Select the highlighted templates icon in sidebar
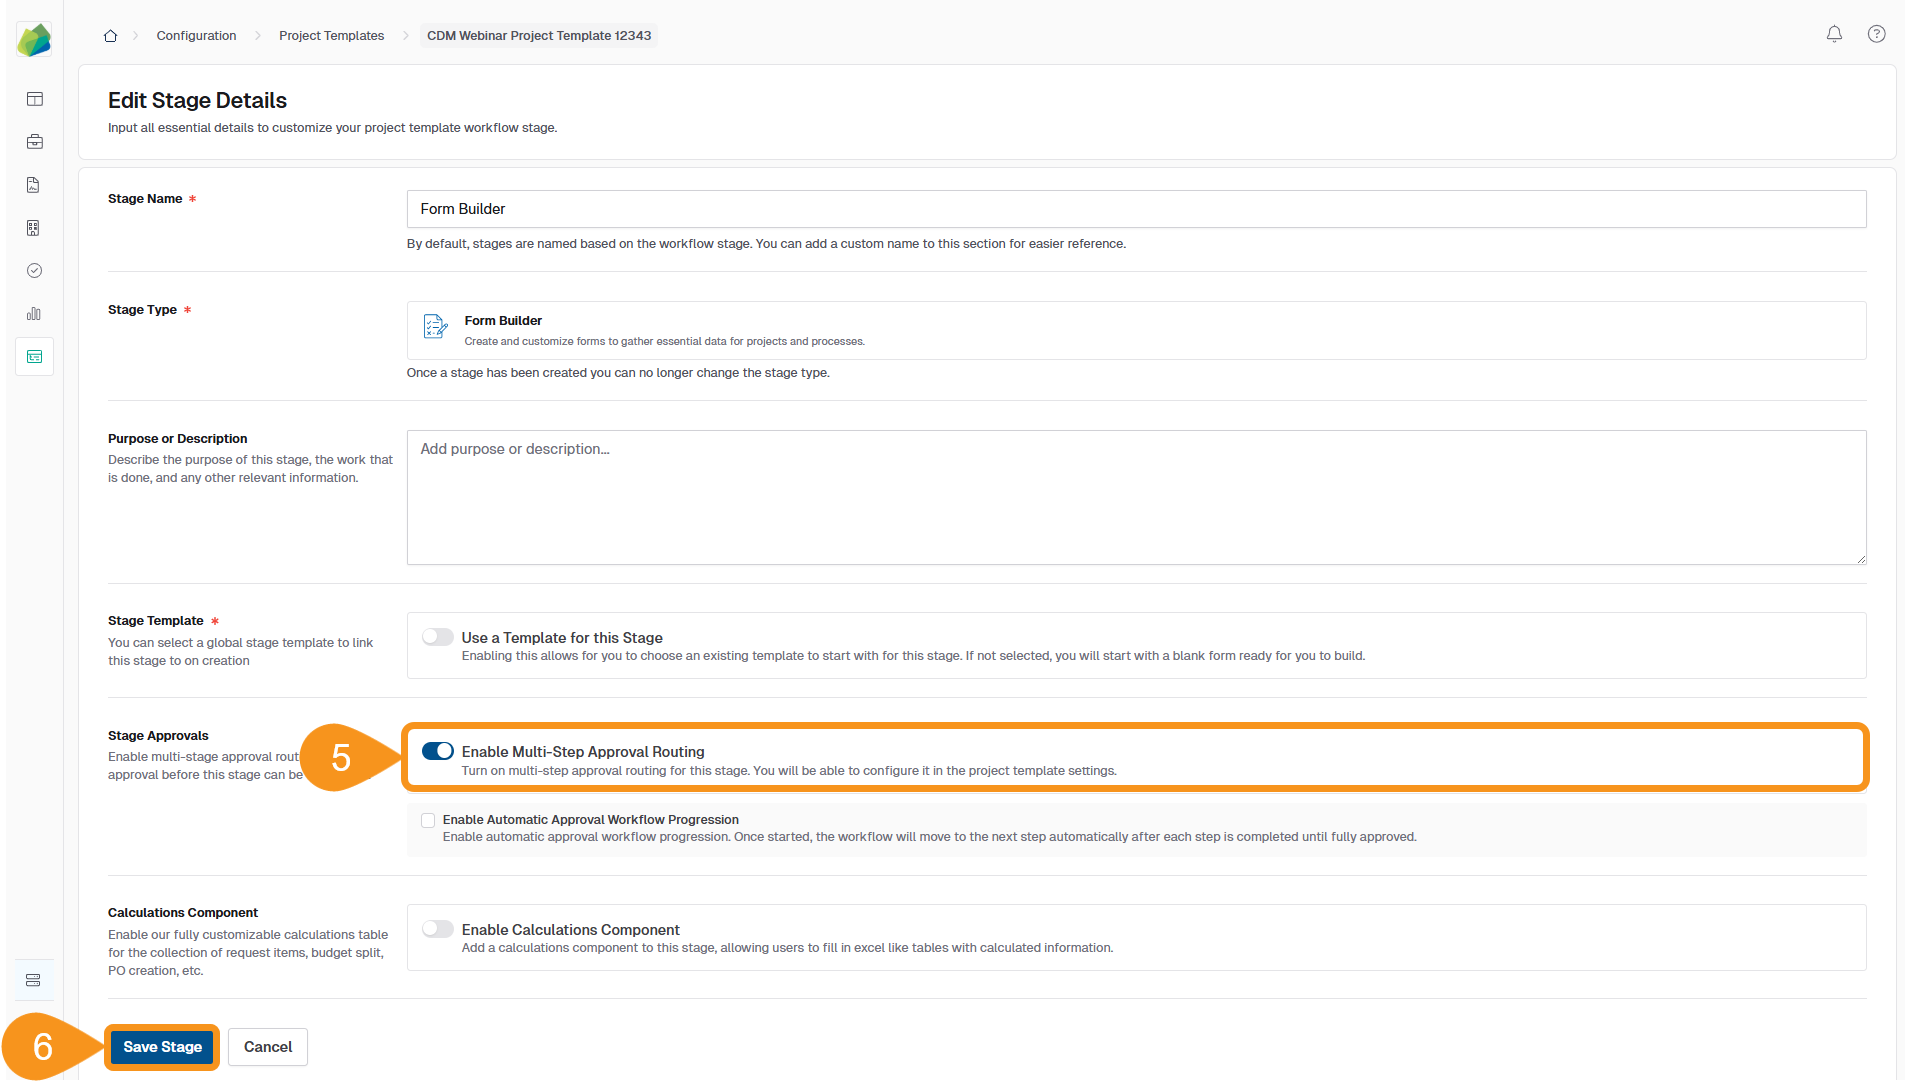The image size is (1905, 1088). 34,356
